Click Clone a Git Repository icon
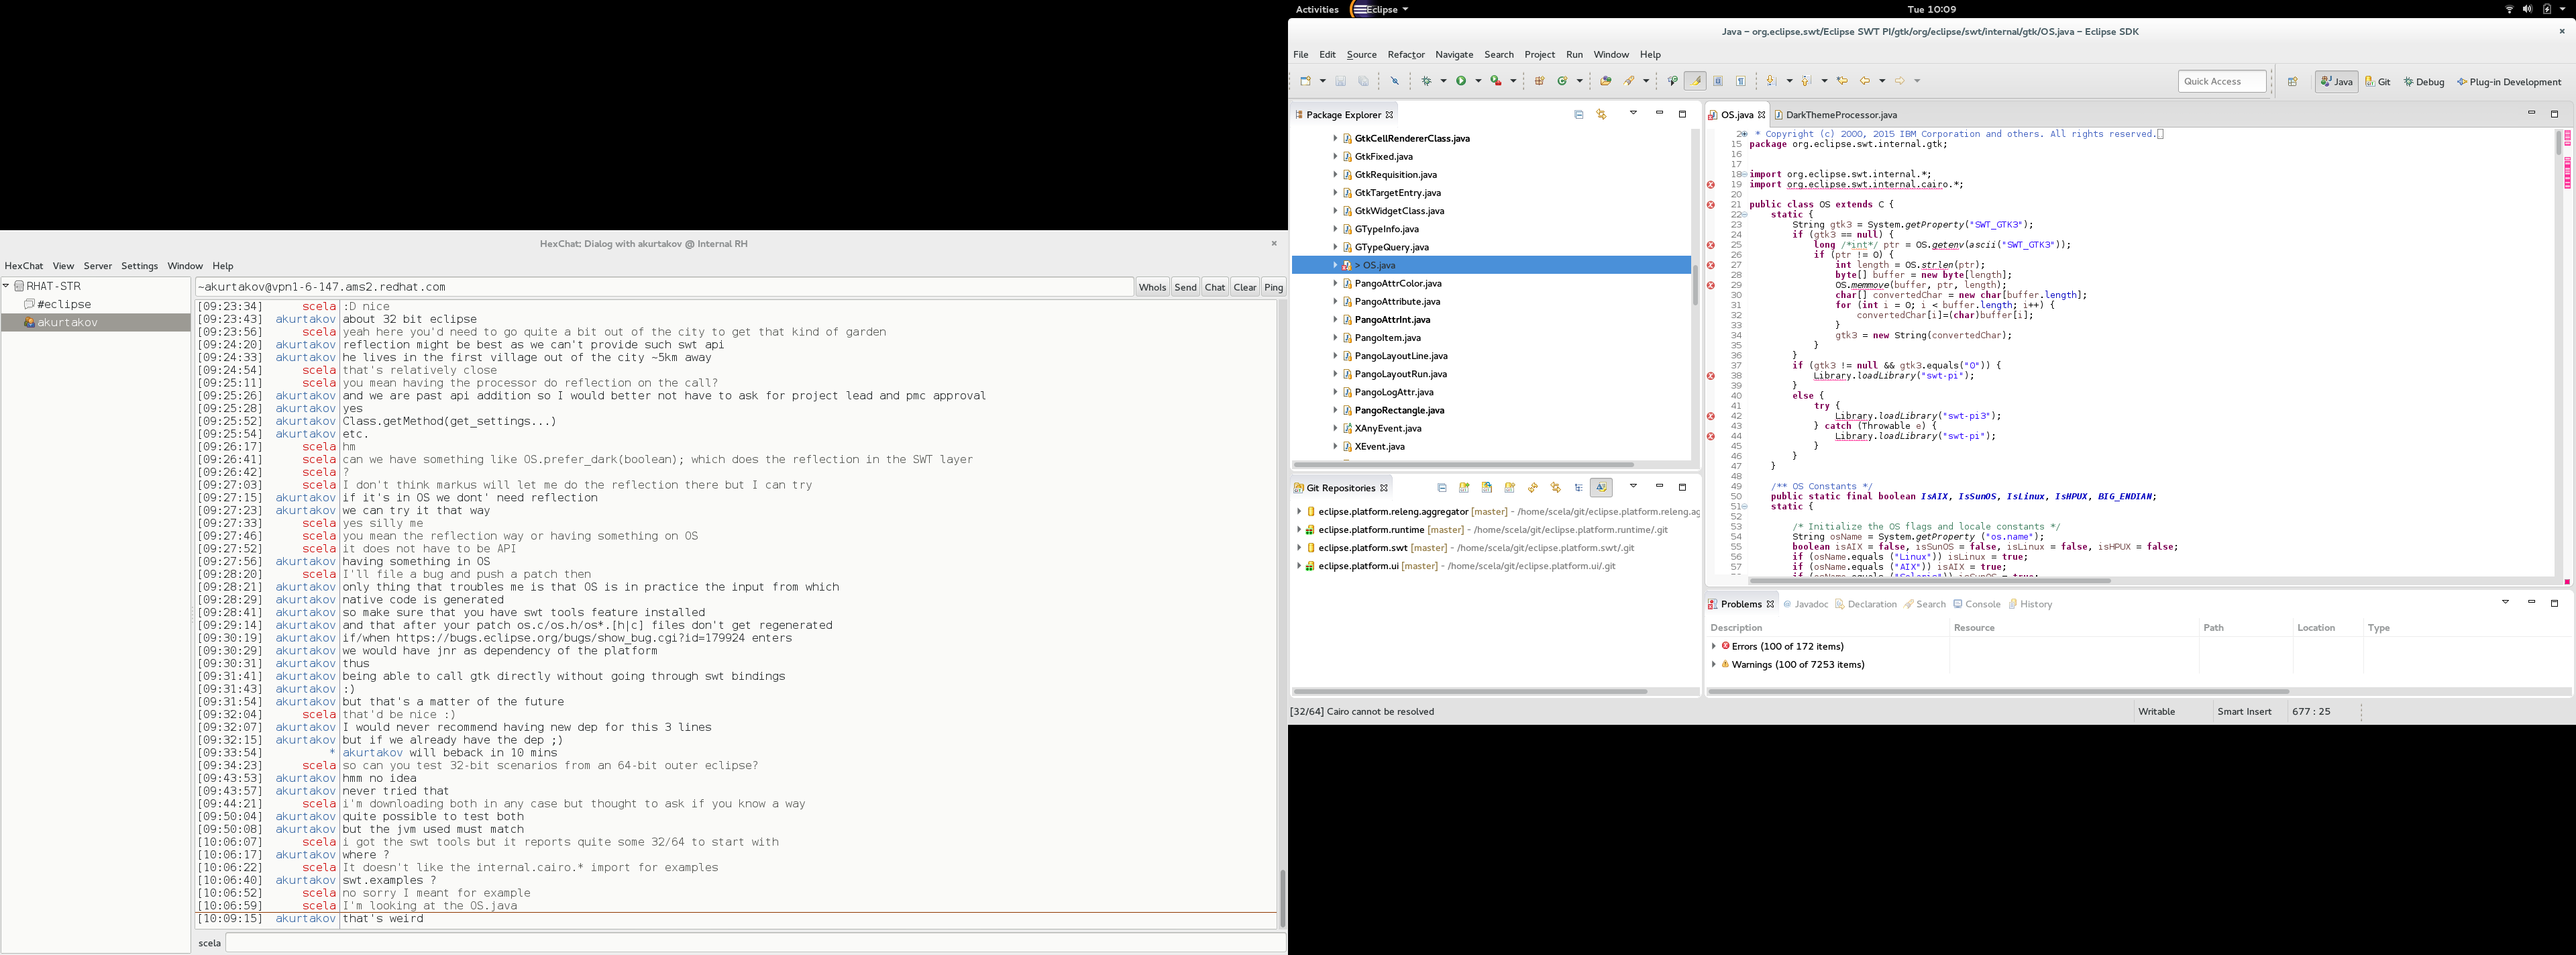The width and height of the screenshot is (2576, 955). 1487,488
